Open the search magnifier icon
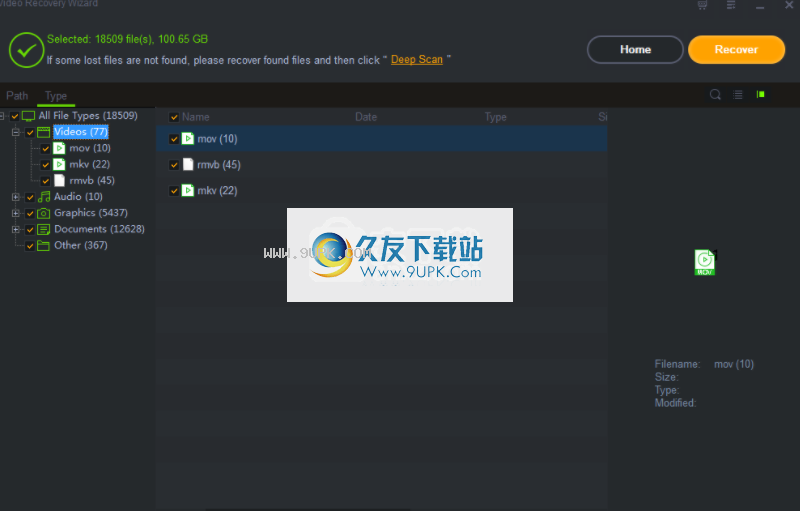 (715, 94)
